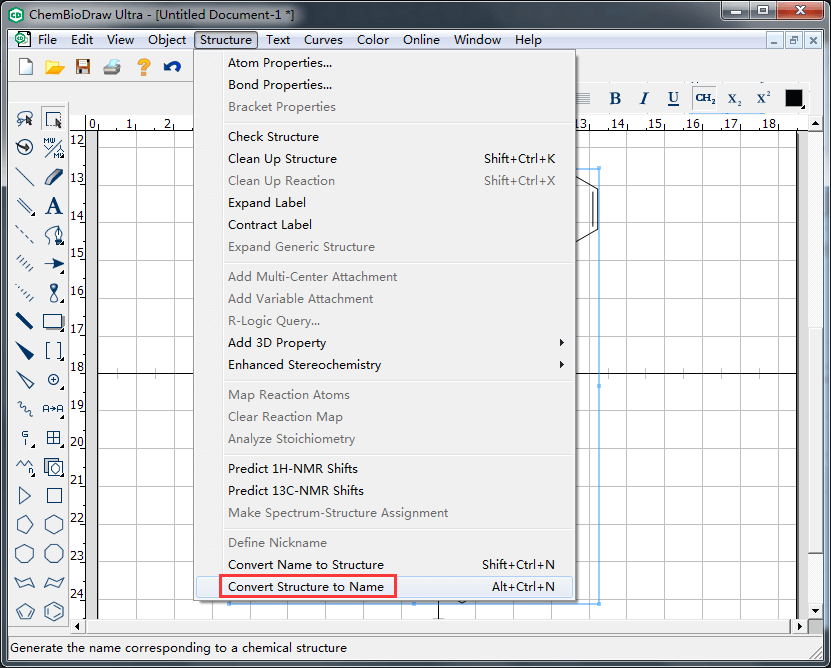Select the Chemical Symbols tool
This screenshot has width=831, height=668.
pos(54,380)
